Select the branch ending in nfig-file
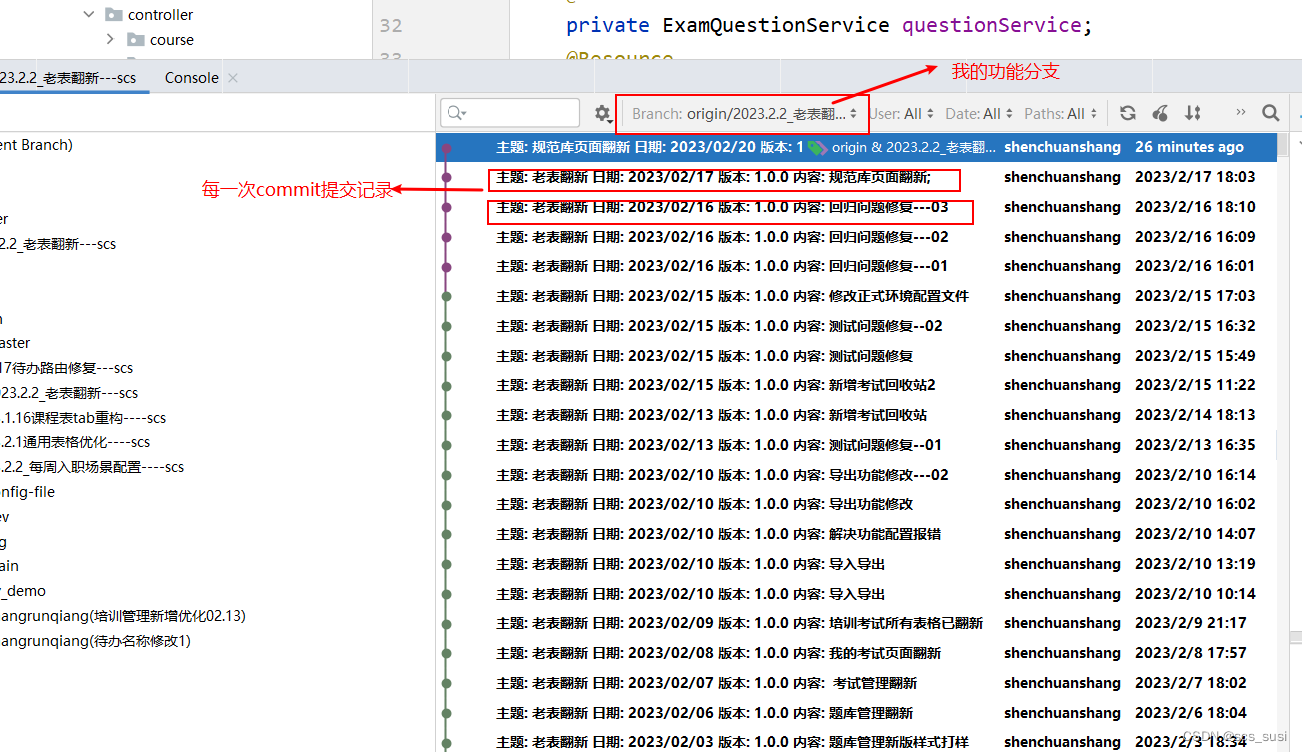This screenshot has width=1302, height=752. point(28,492)
